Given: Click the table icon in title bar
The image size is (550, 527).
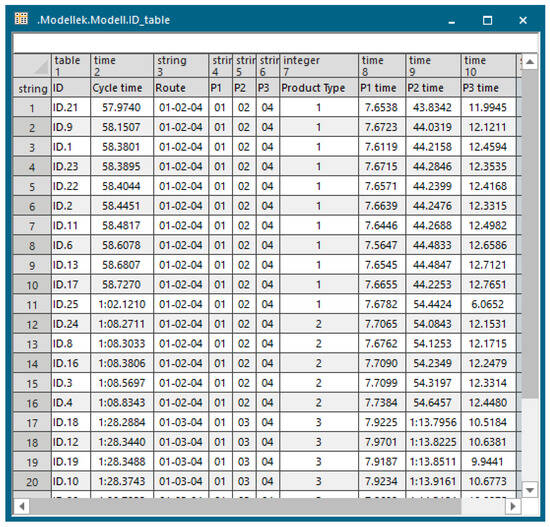Looking at the screenshot, I should tap(21, 19).
